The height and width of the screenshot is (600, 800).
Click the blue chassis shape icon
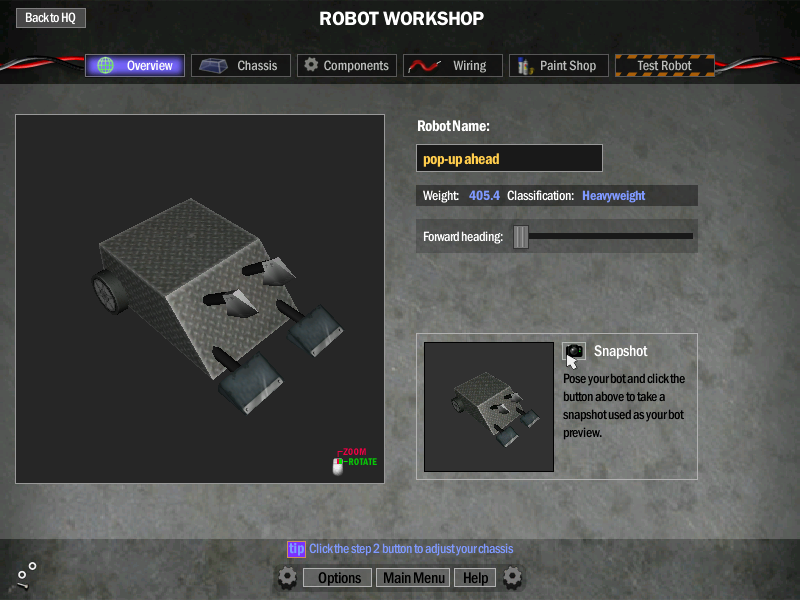click(x=213, y=66)
